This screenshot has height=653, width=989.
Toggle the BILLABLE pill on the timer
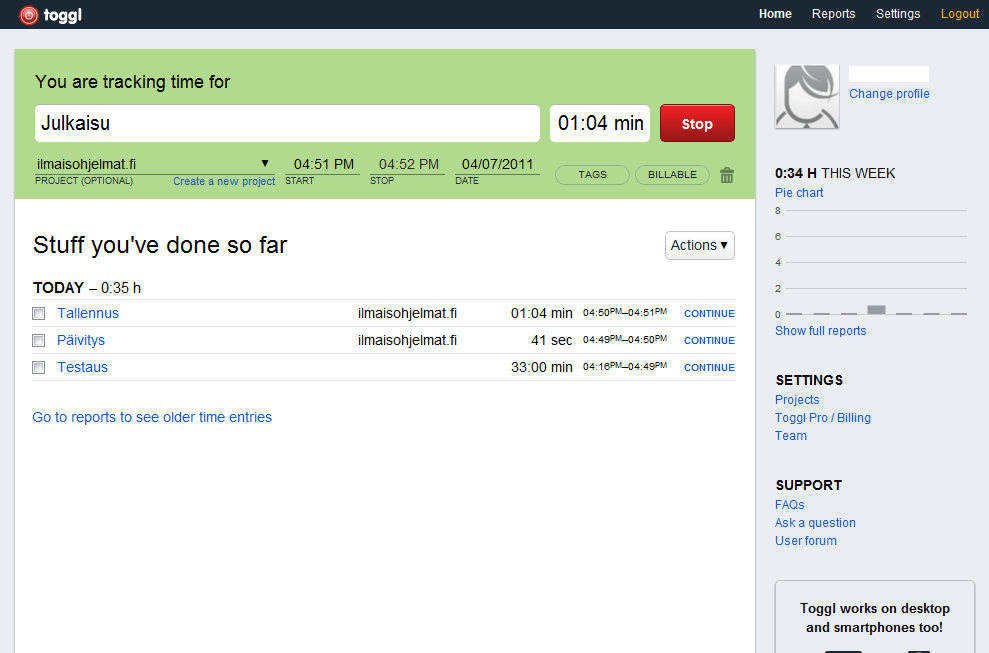672,175
